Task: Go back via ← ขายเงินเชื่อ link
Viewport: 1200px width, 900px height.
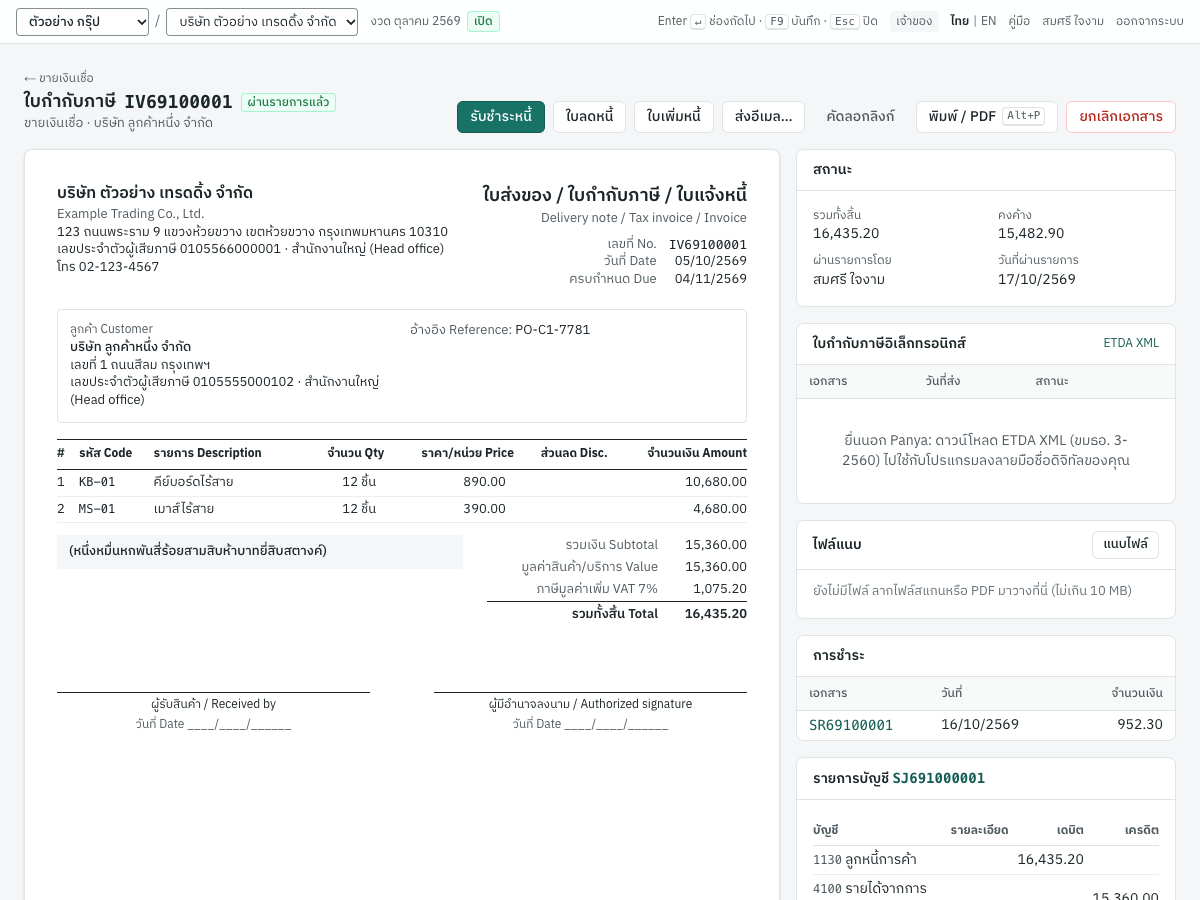Action: tap(59, 78)
